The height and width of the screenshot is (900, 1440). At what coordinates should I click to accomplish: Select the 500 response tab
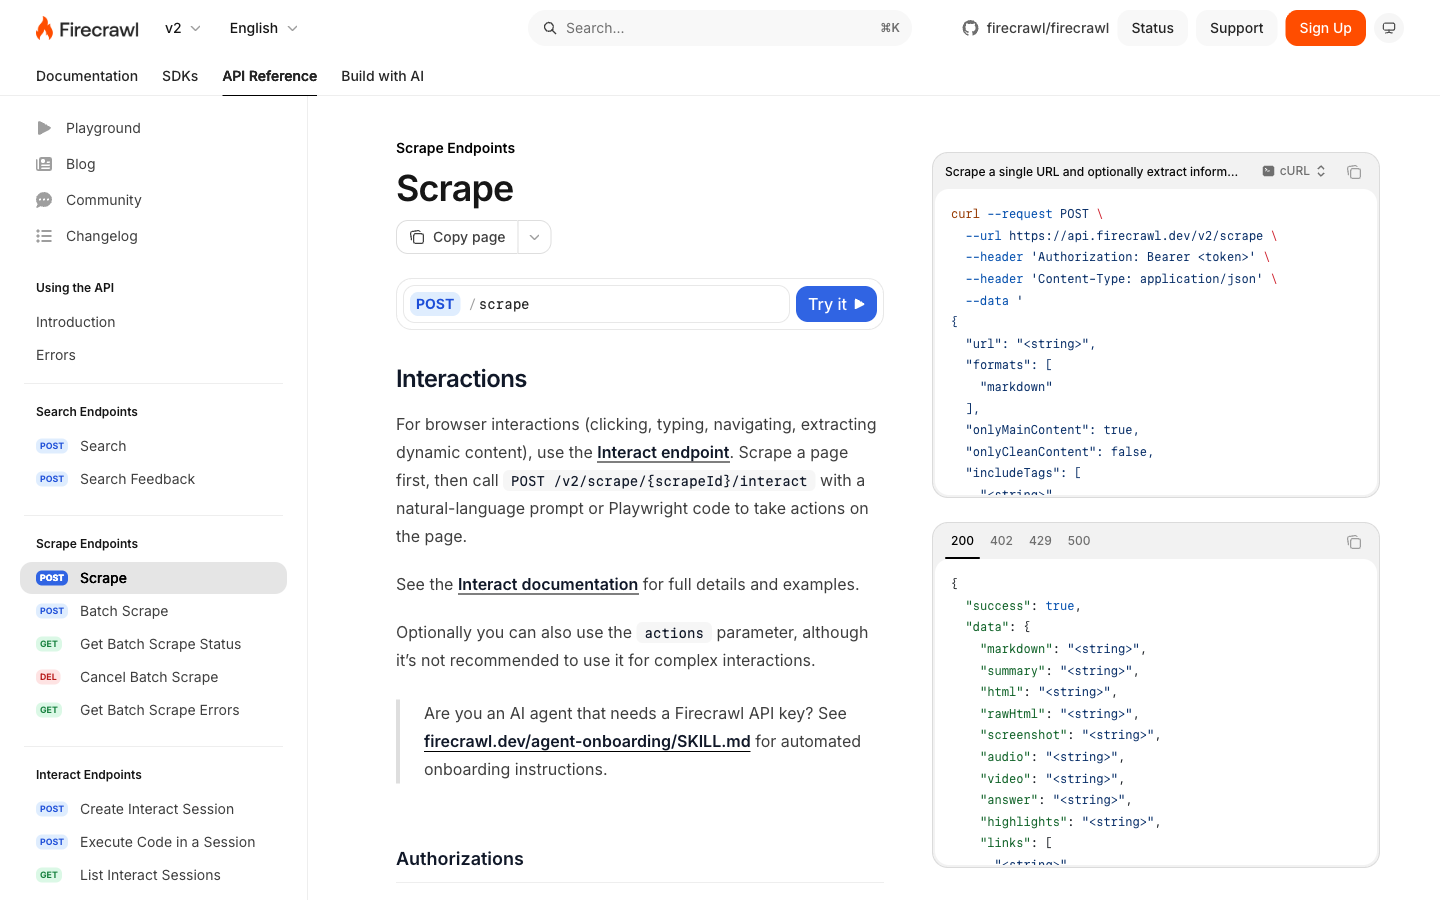[x=1079, y=541]
